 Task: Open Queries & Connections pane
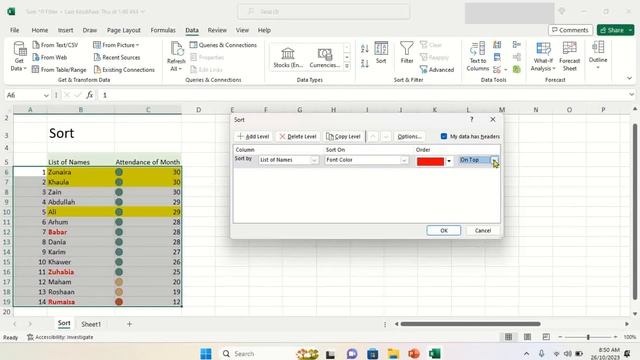point(223,45)
